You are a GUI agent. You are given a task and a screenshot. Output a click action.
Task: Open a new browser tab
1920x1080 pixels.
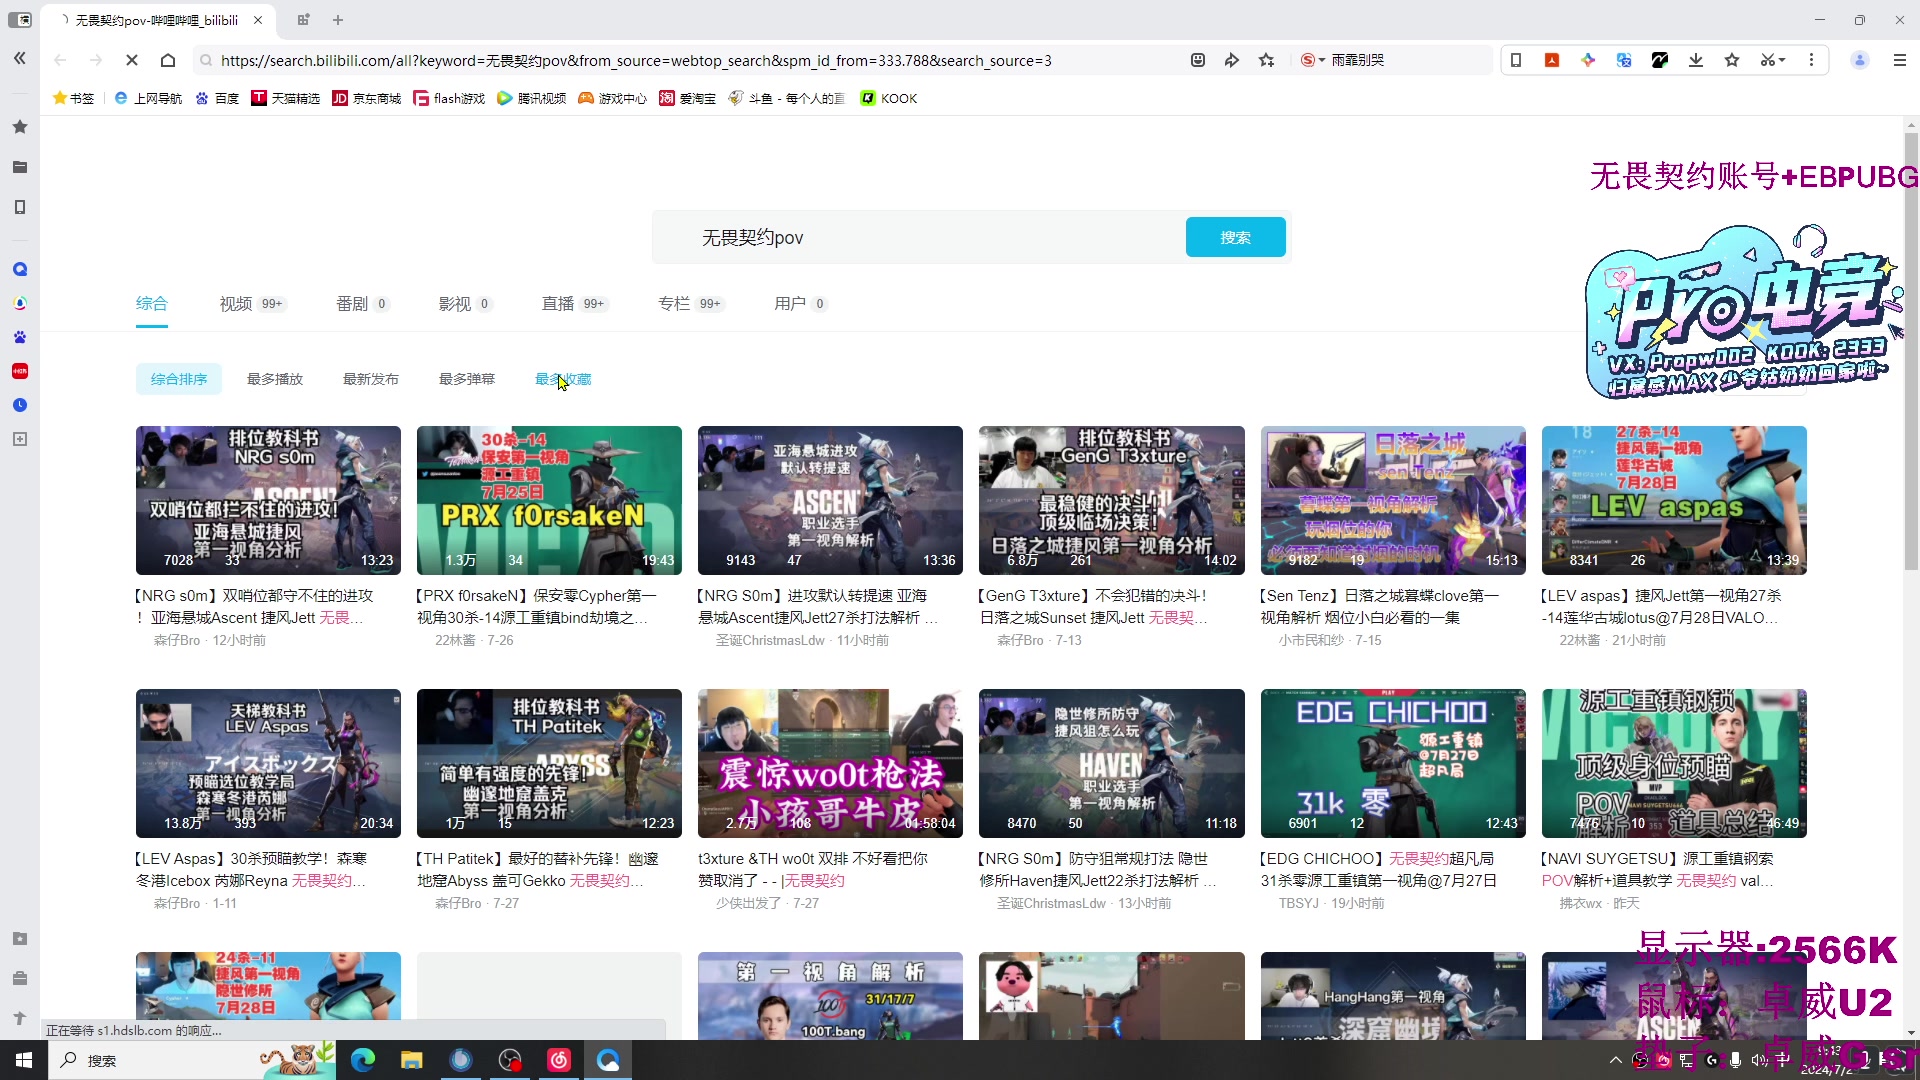pyautogui.click(x=338, y=20)
